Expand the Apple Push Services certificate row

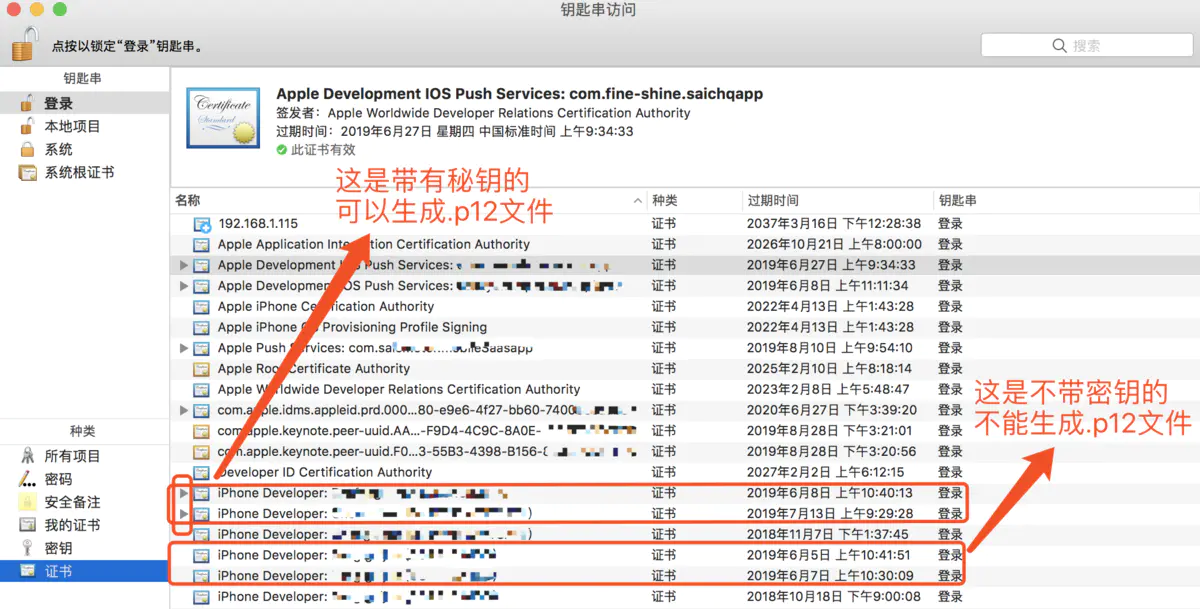[x=183, y=348]
